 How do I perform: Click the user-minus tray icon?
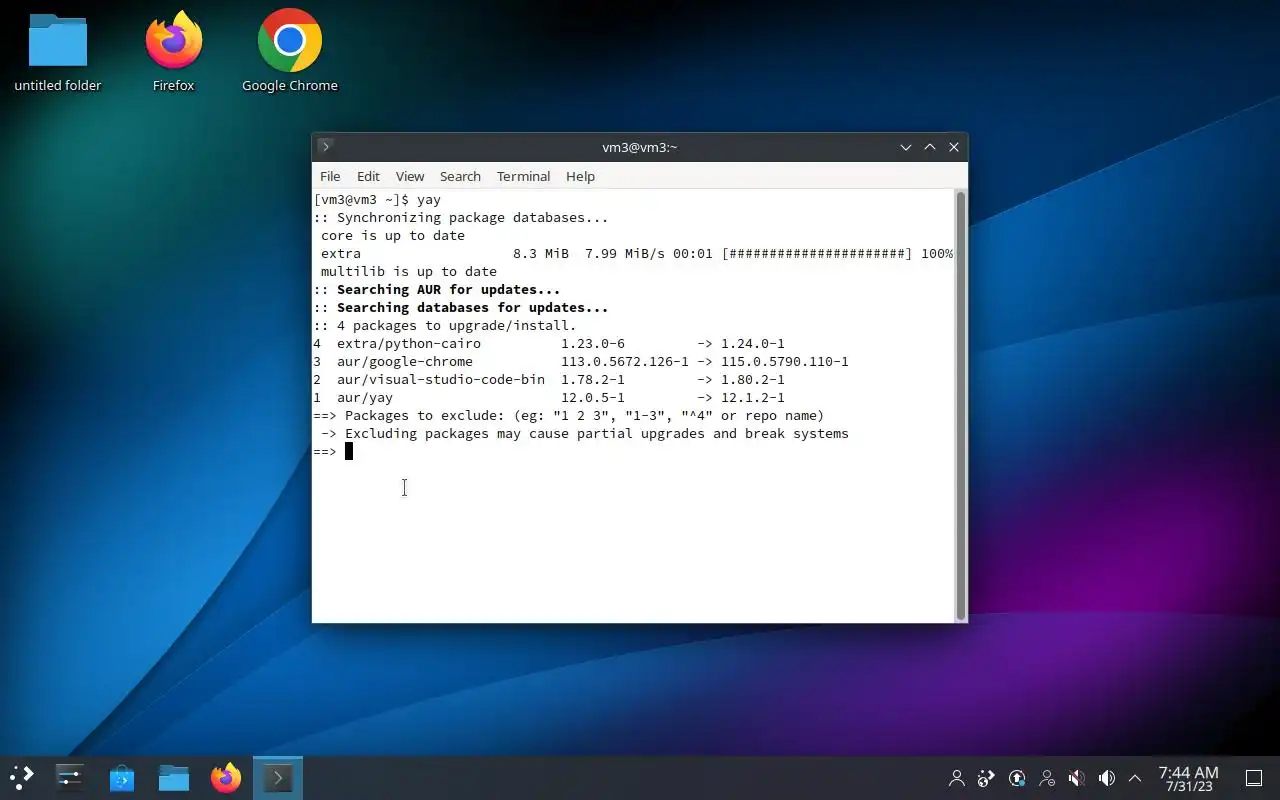coord(1047,778)
